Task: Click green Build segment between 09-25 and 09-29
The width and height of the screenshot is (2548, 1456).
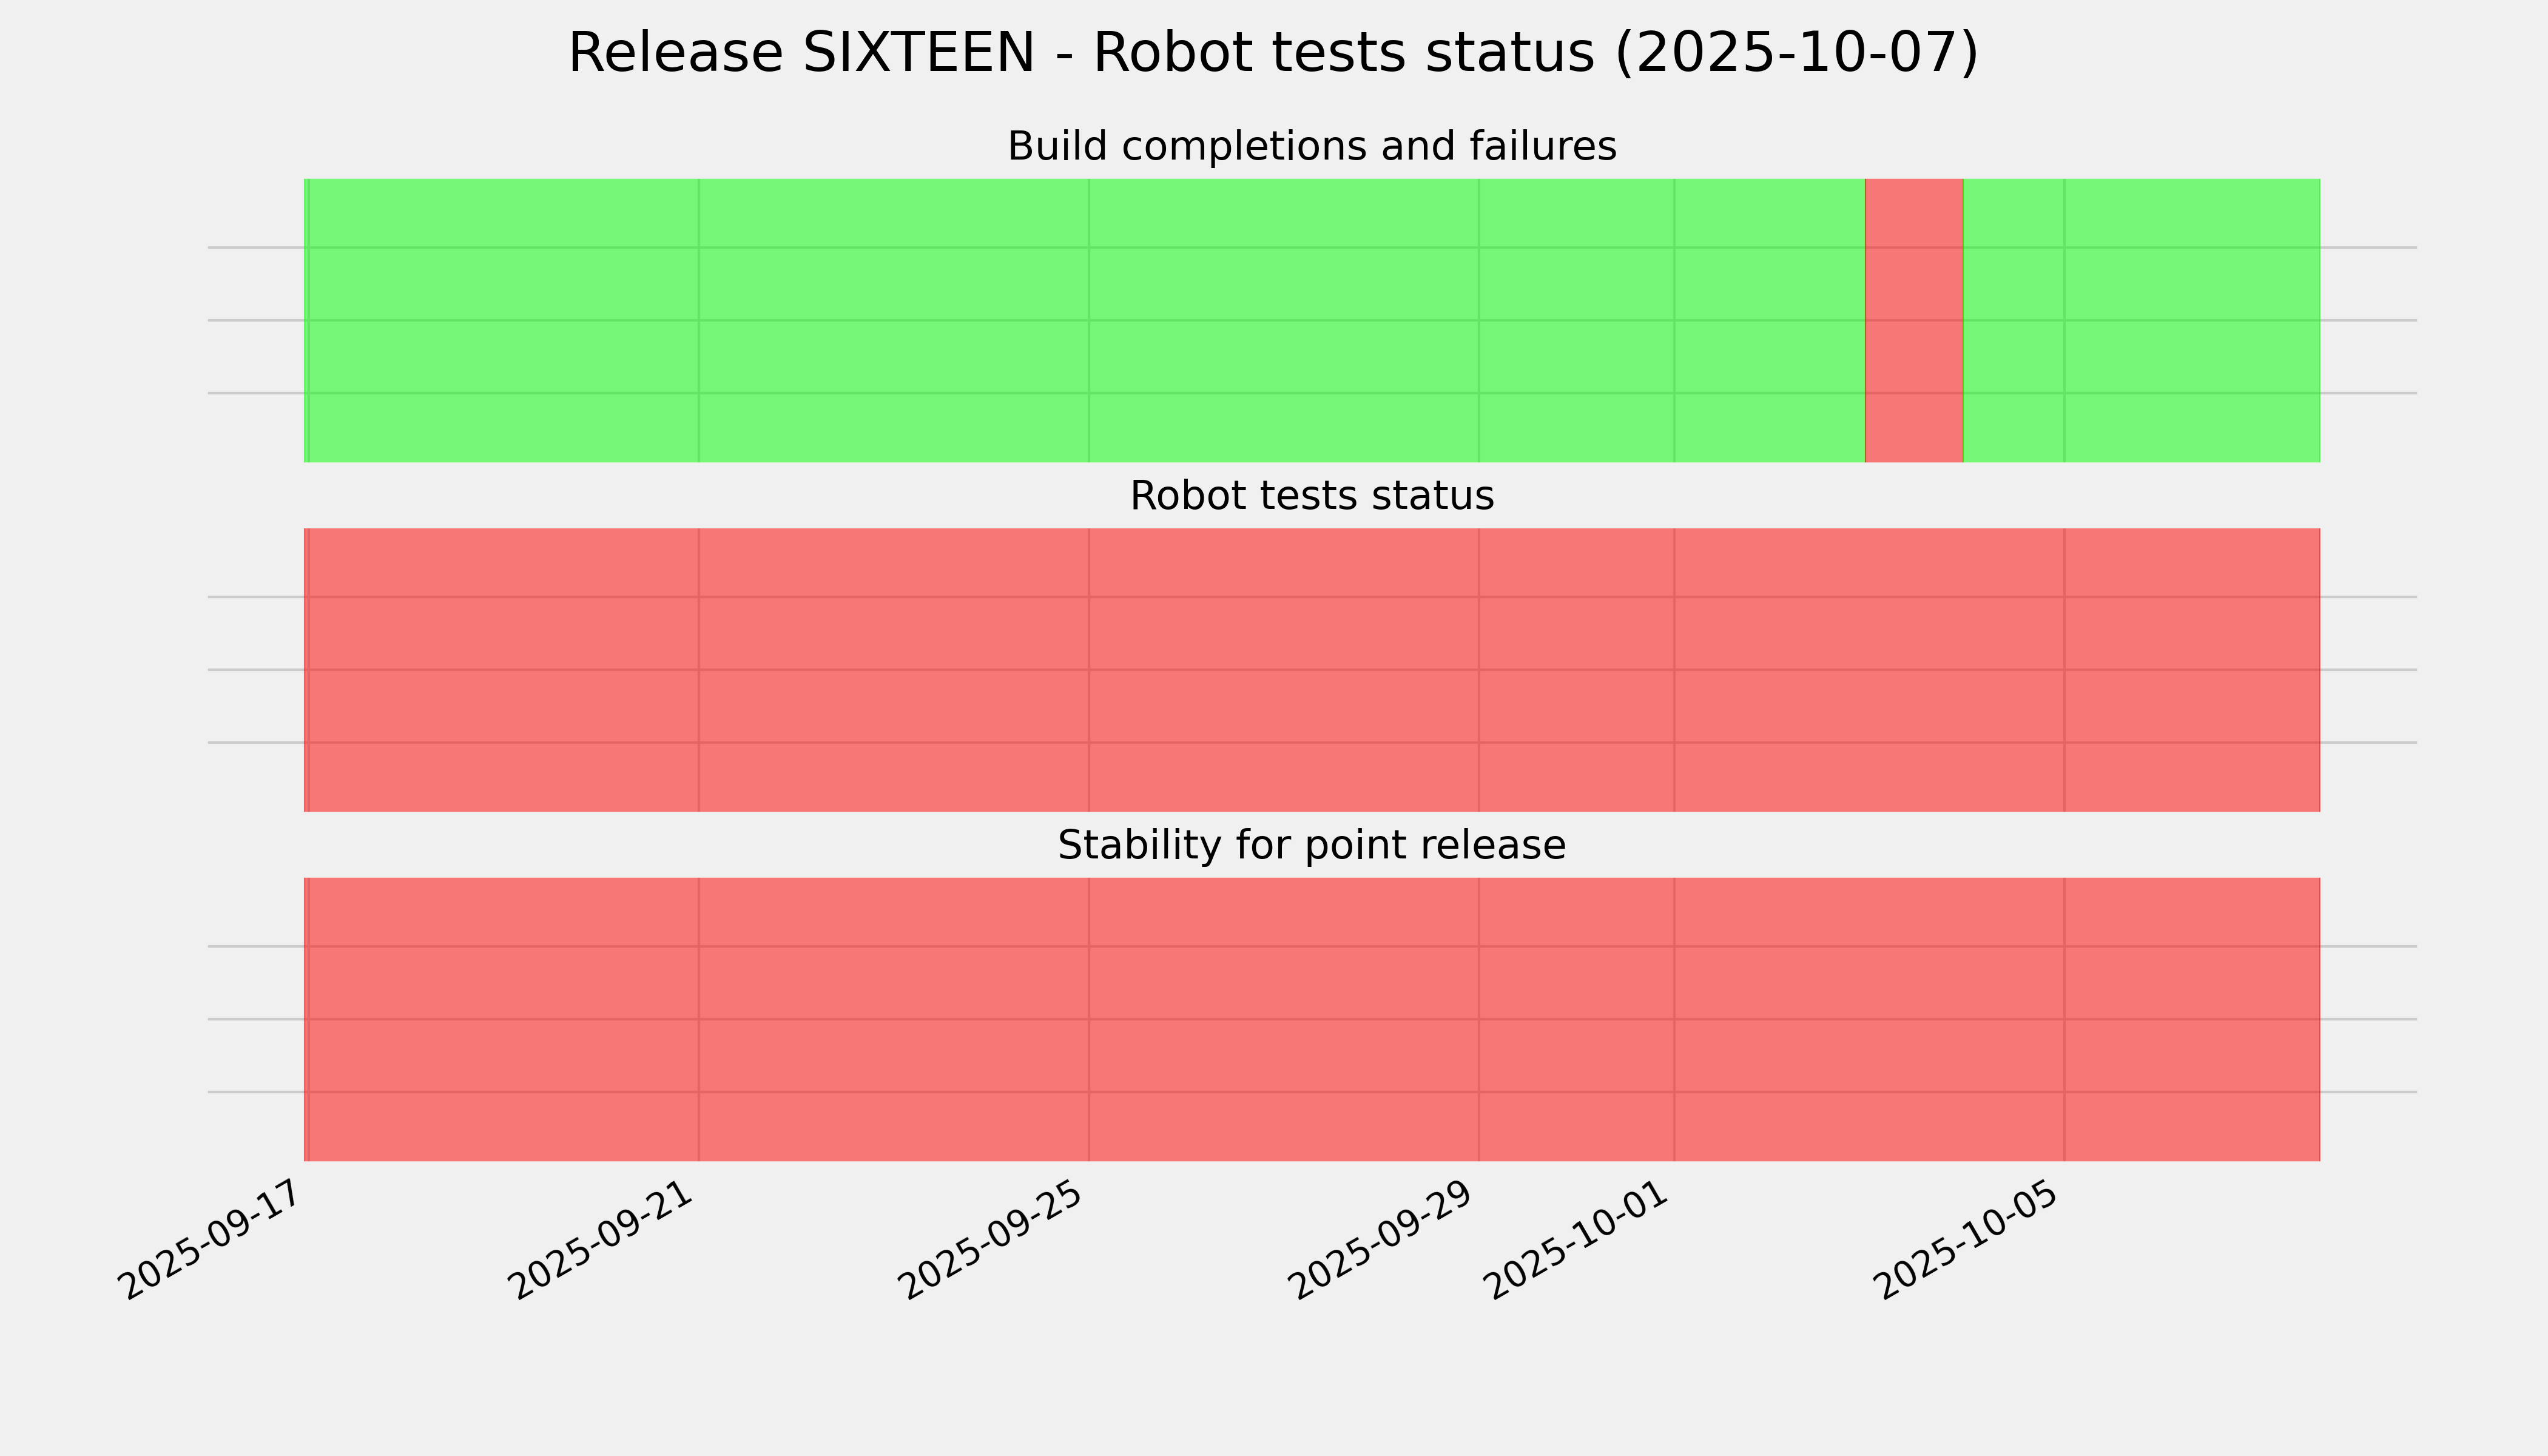Action: 1283,320
